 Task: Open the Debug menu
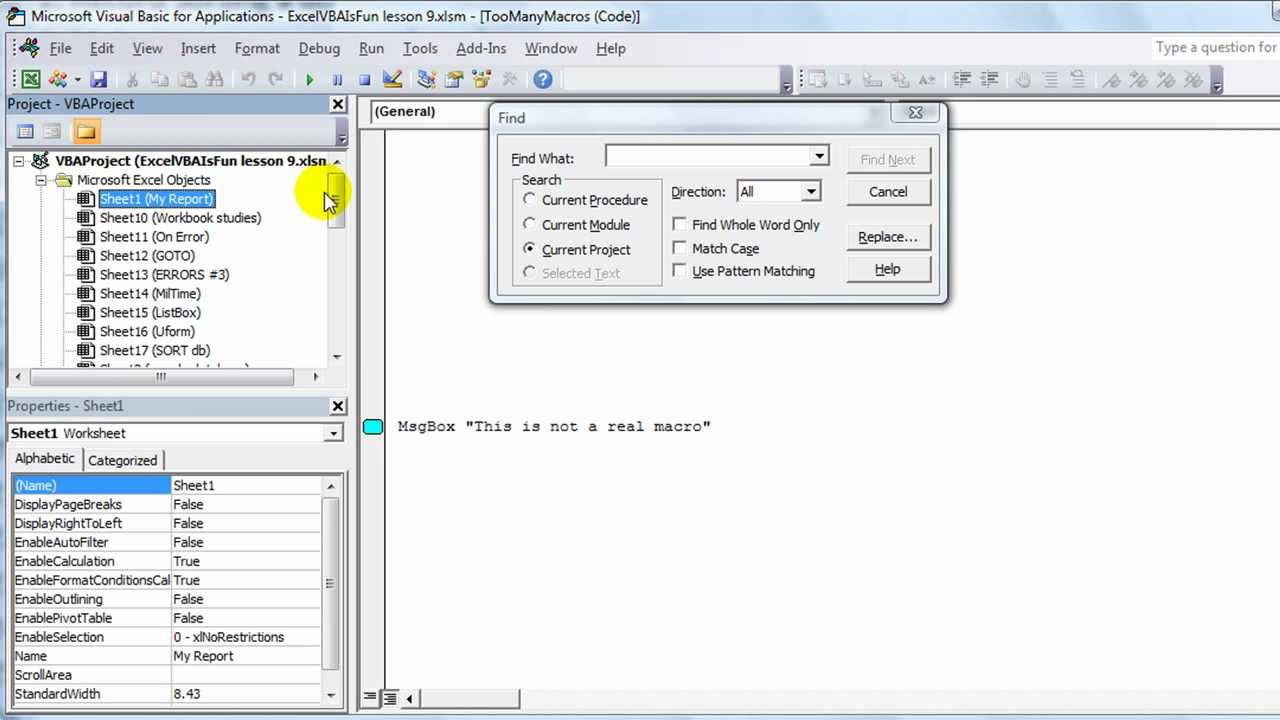pyautogui.click(x=319, y=48)
